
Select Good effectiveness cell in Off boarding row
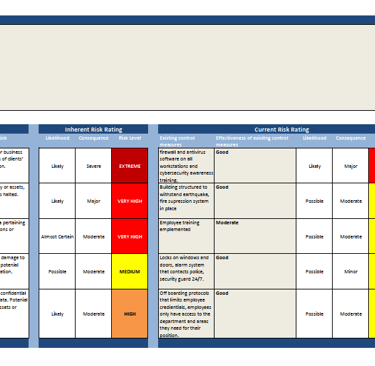point(255,314)
